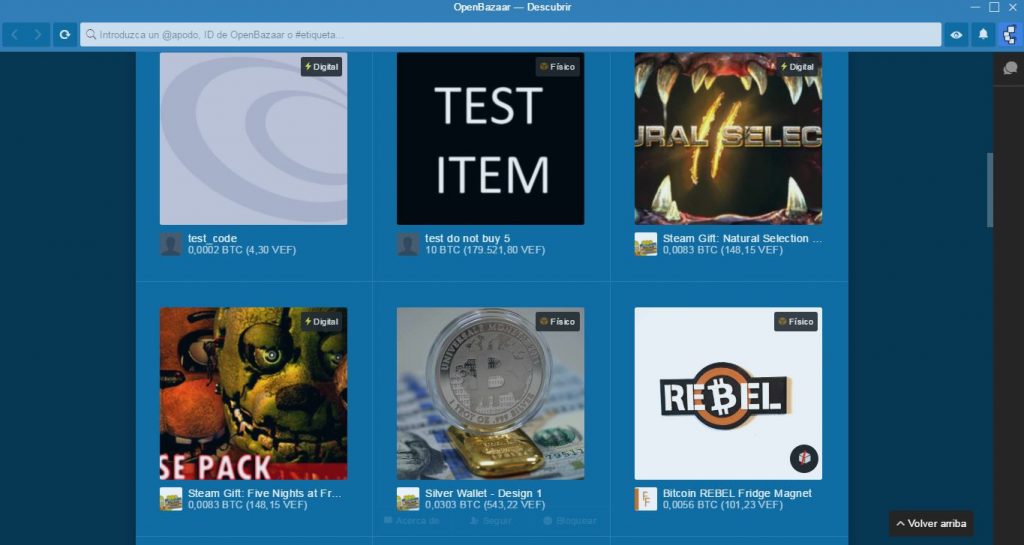Toggle the eye visibility icon in the header
Screen dimensions: 1024x545
(x=956, y=35)
